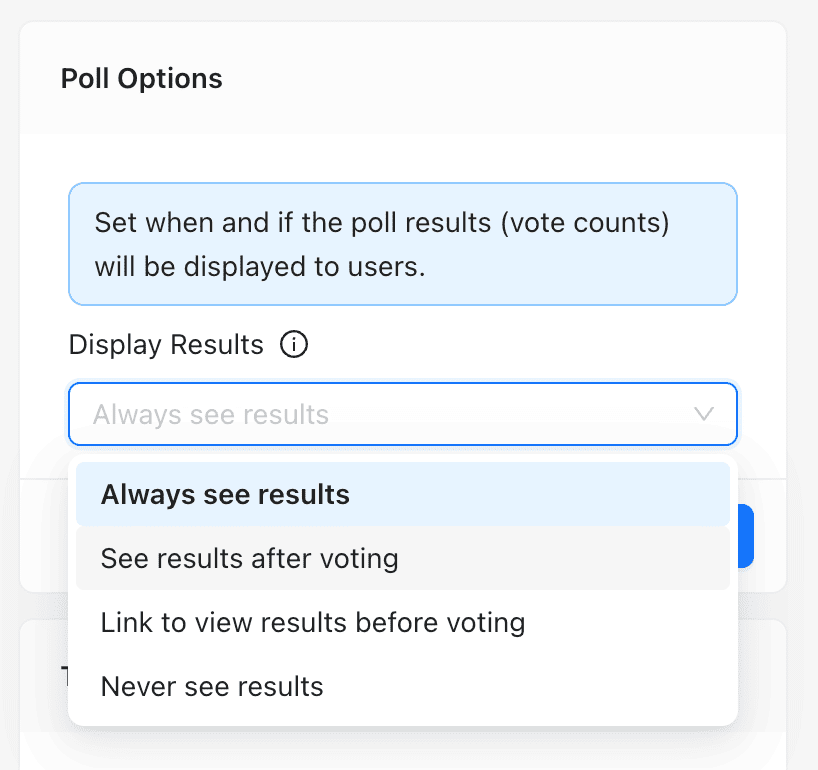The height and width of the screenshot is (770, 818).
Task: Click the info icon beside Display Results
Action: (x=294, y=345)
